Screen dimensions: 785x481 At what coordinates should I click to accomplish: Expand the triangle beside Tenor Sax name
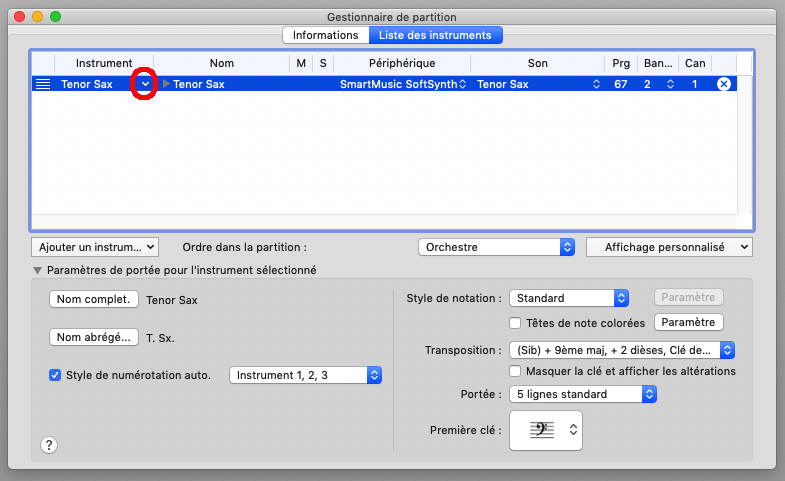166,85
